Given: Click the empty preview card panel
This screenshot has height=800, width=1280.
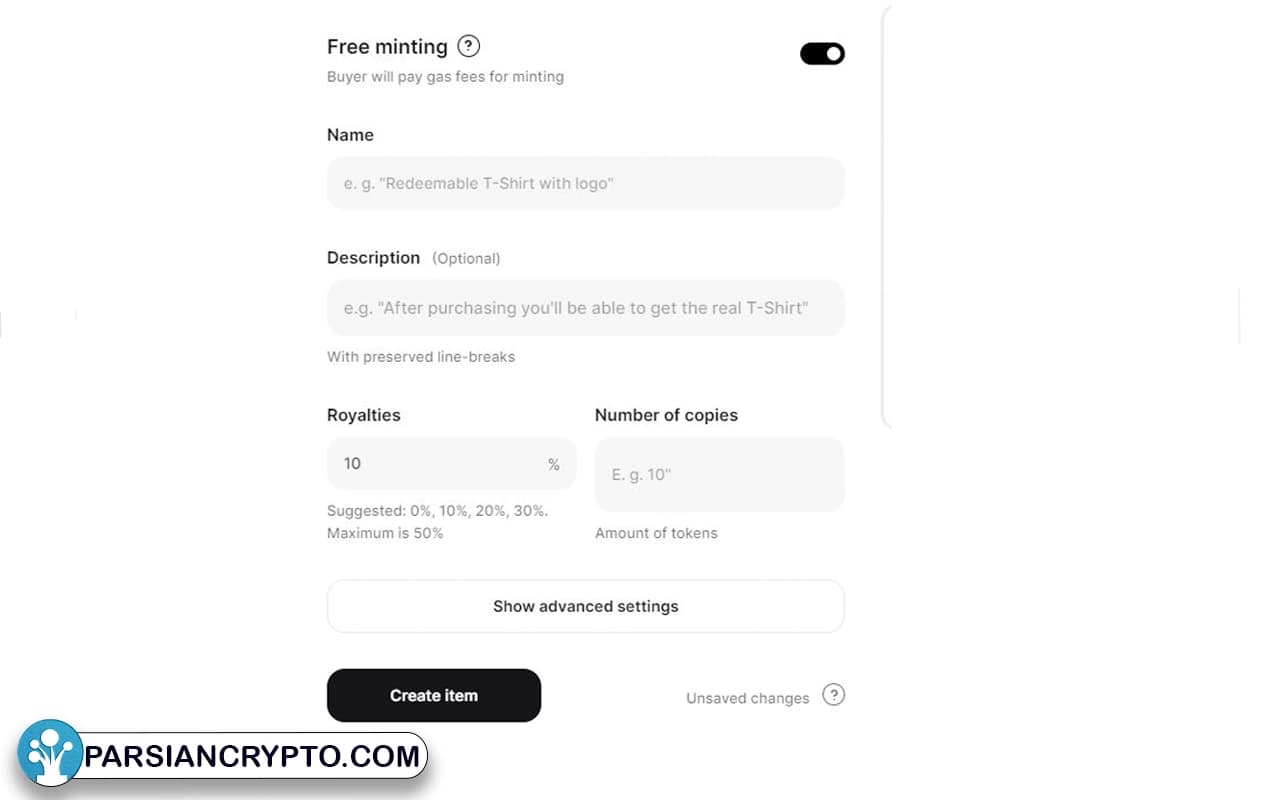Looking at the screenshot, I should (x=1060, y=215).
